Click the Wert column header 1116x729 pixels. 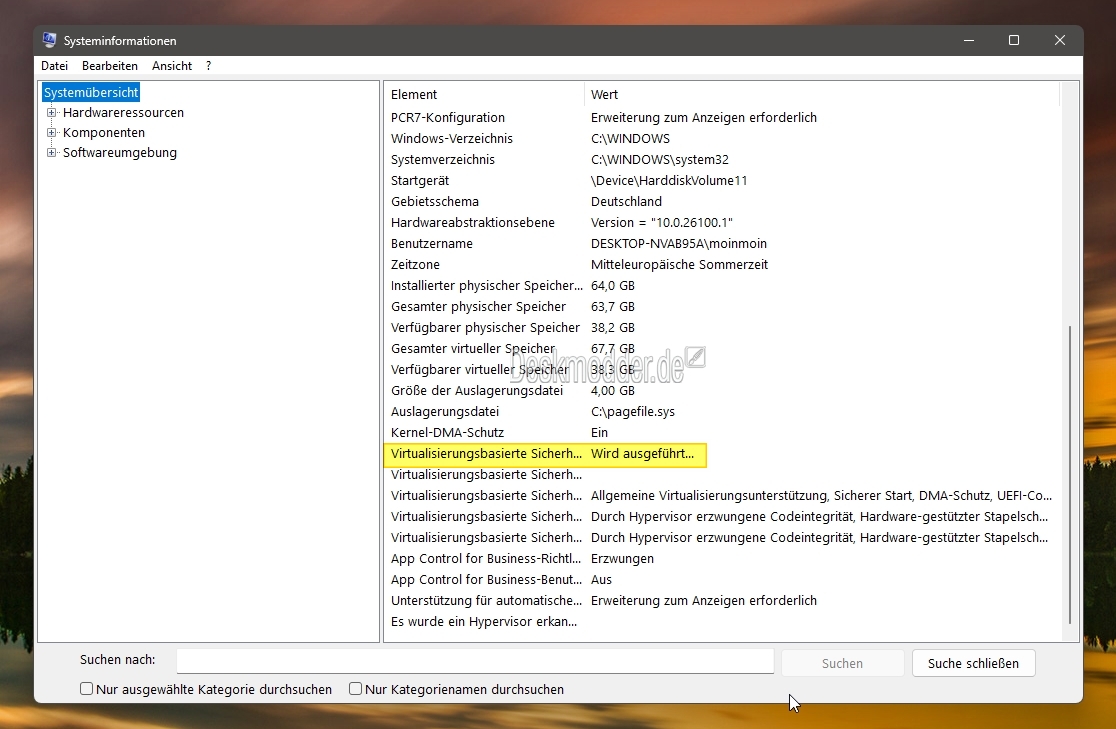coord(822,95)
